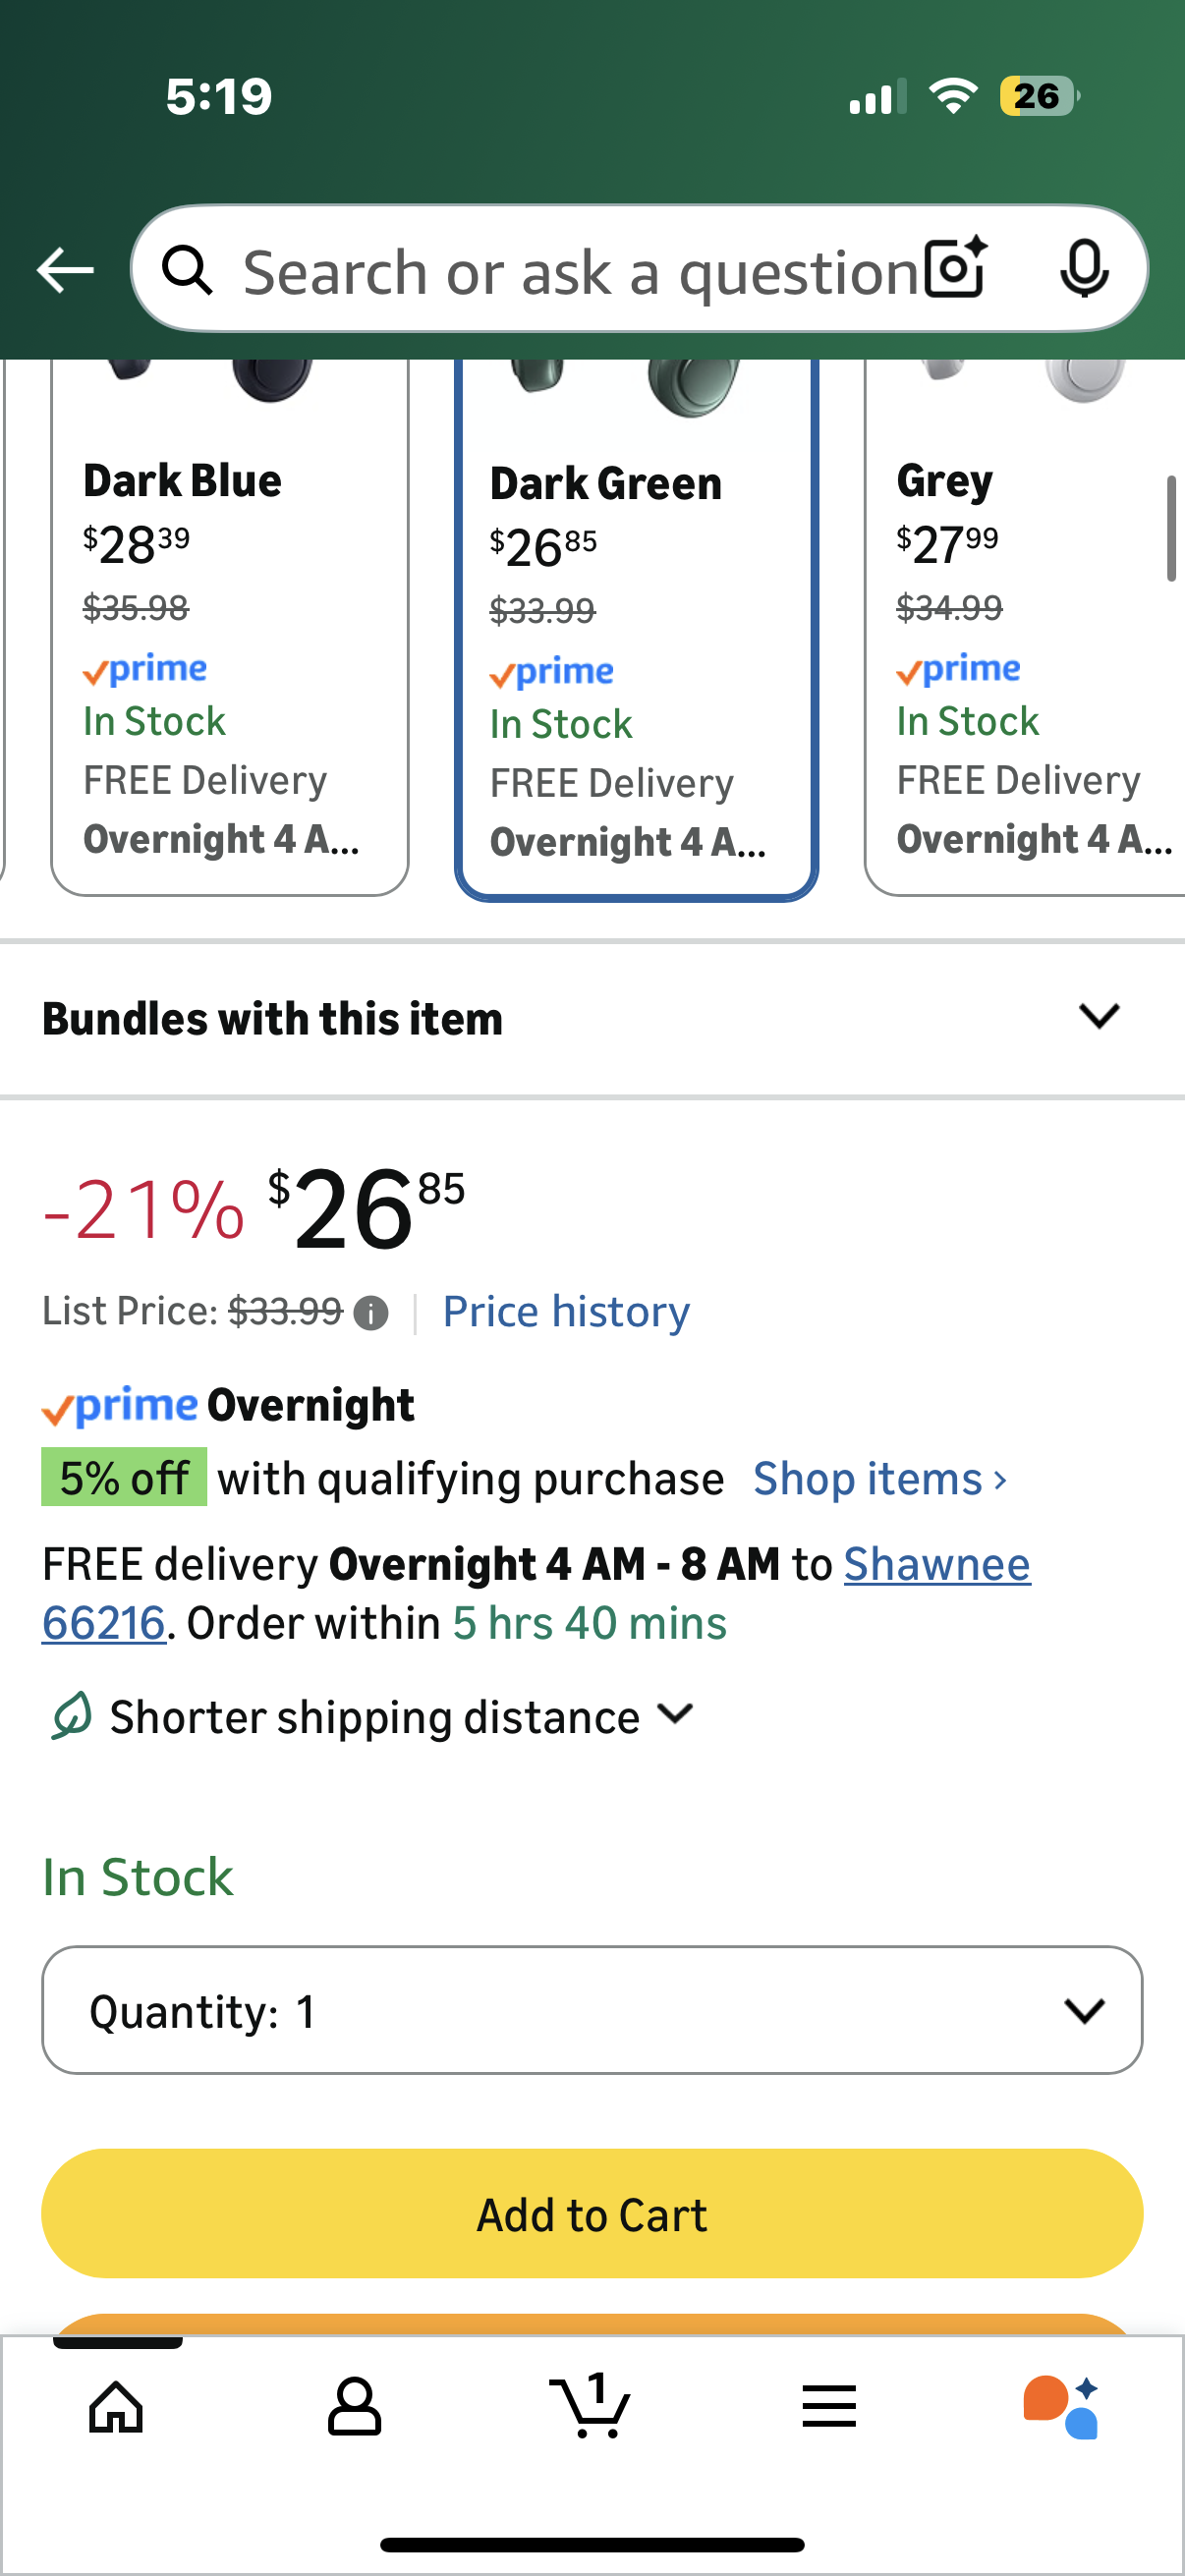The height and width of the screenshot is (2576, 1185).
Task: Tap the Add to Cart button
Action: [592, 2214]
